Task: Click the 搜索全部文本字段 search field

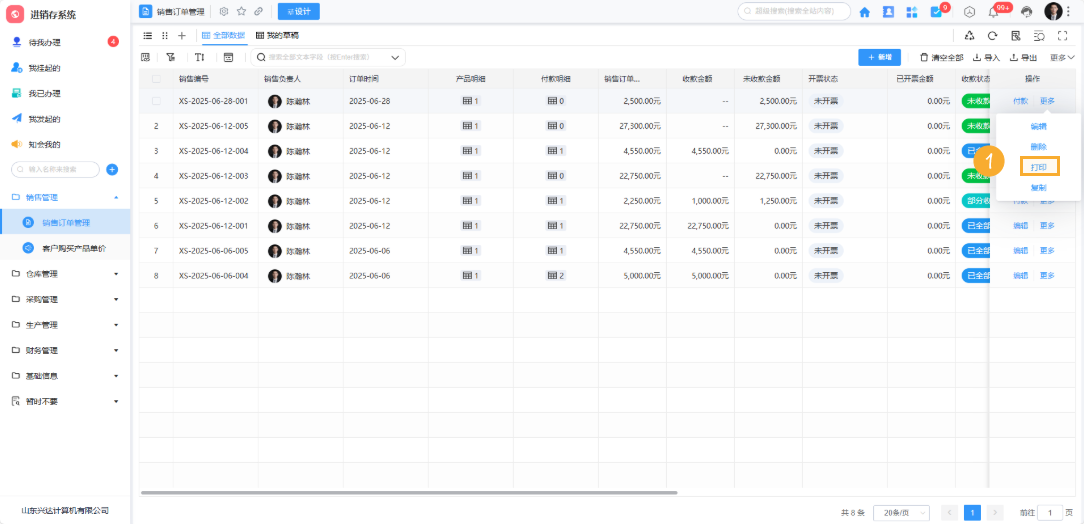Action: 328,57
